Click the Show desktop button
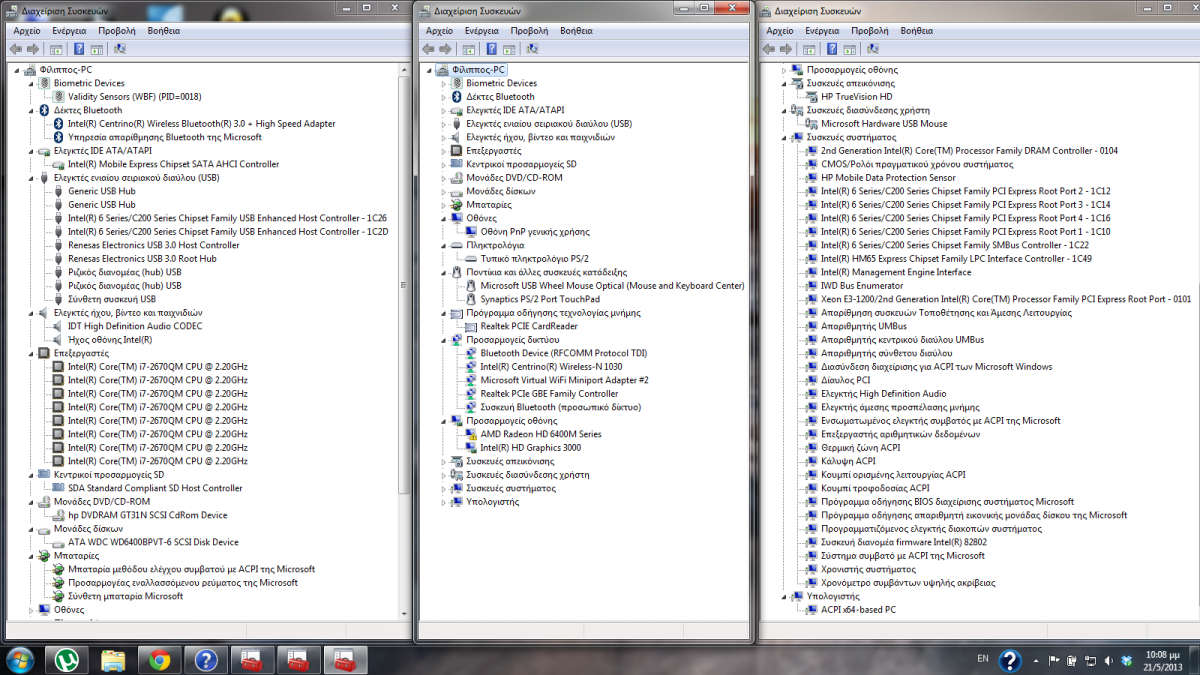The image size is (1200, 675). click(x=1193, y=661)
